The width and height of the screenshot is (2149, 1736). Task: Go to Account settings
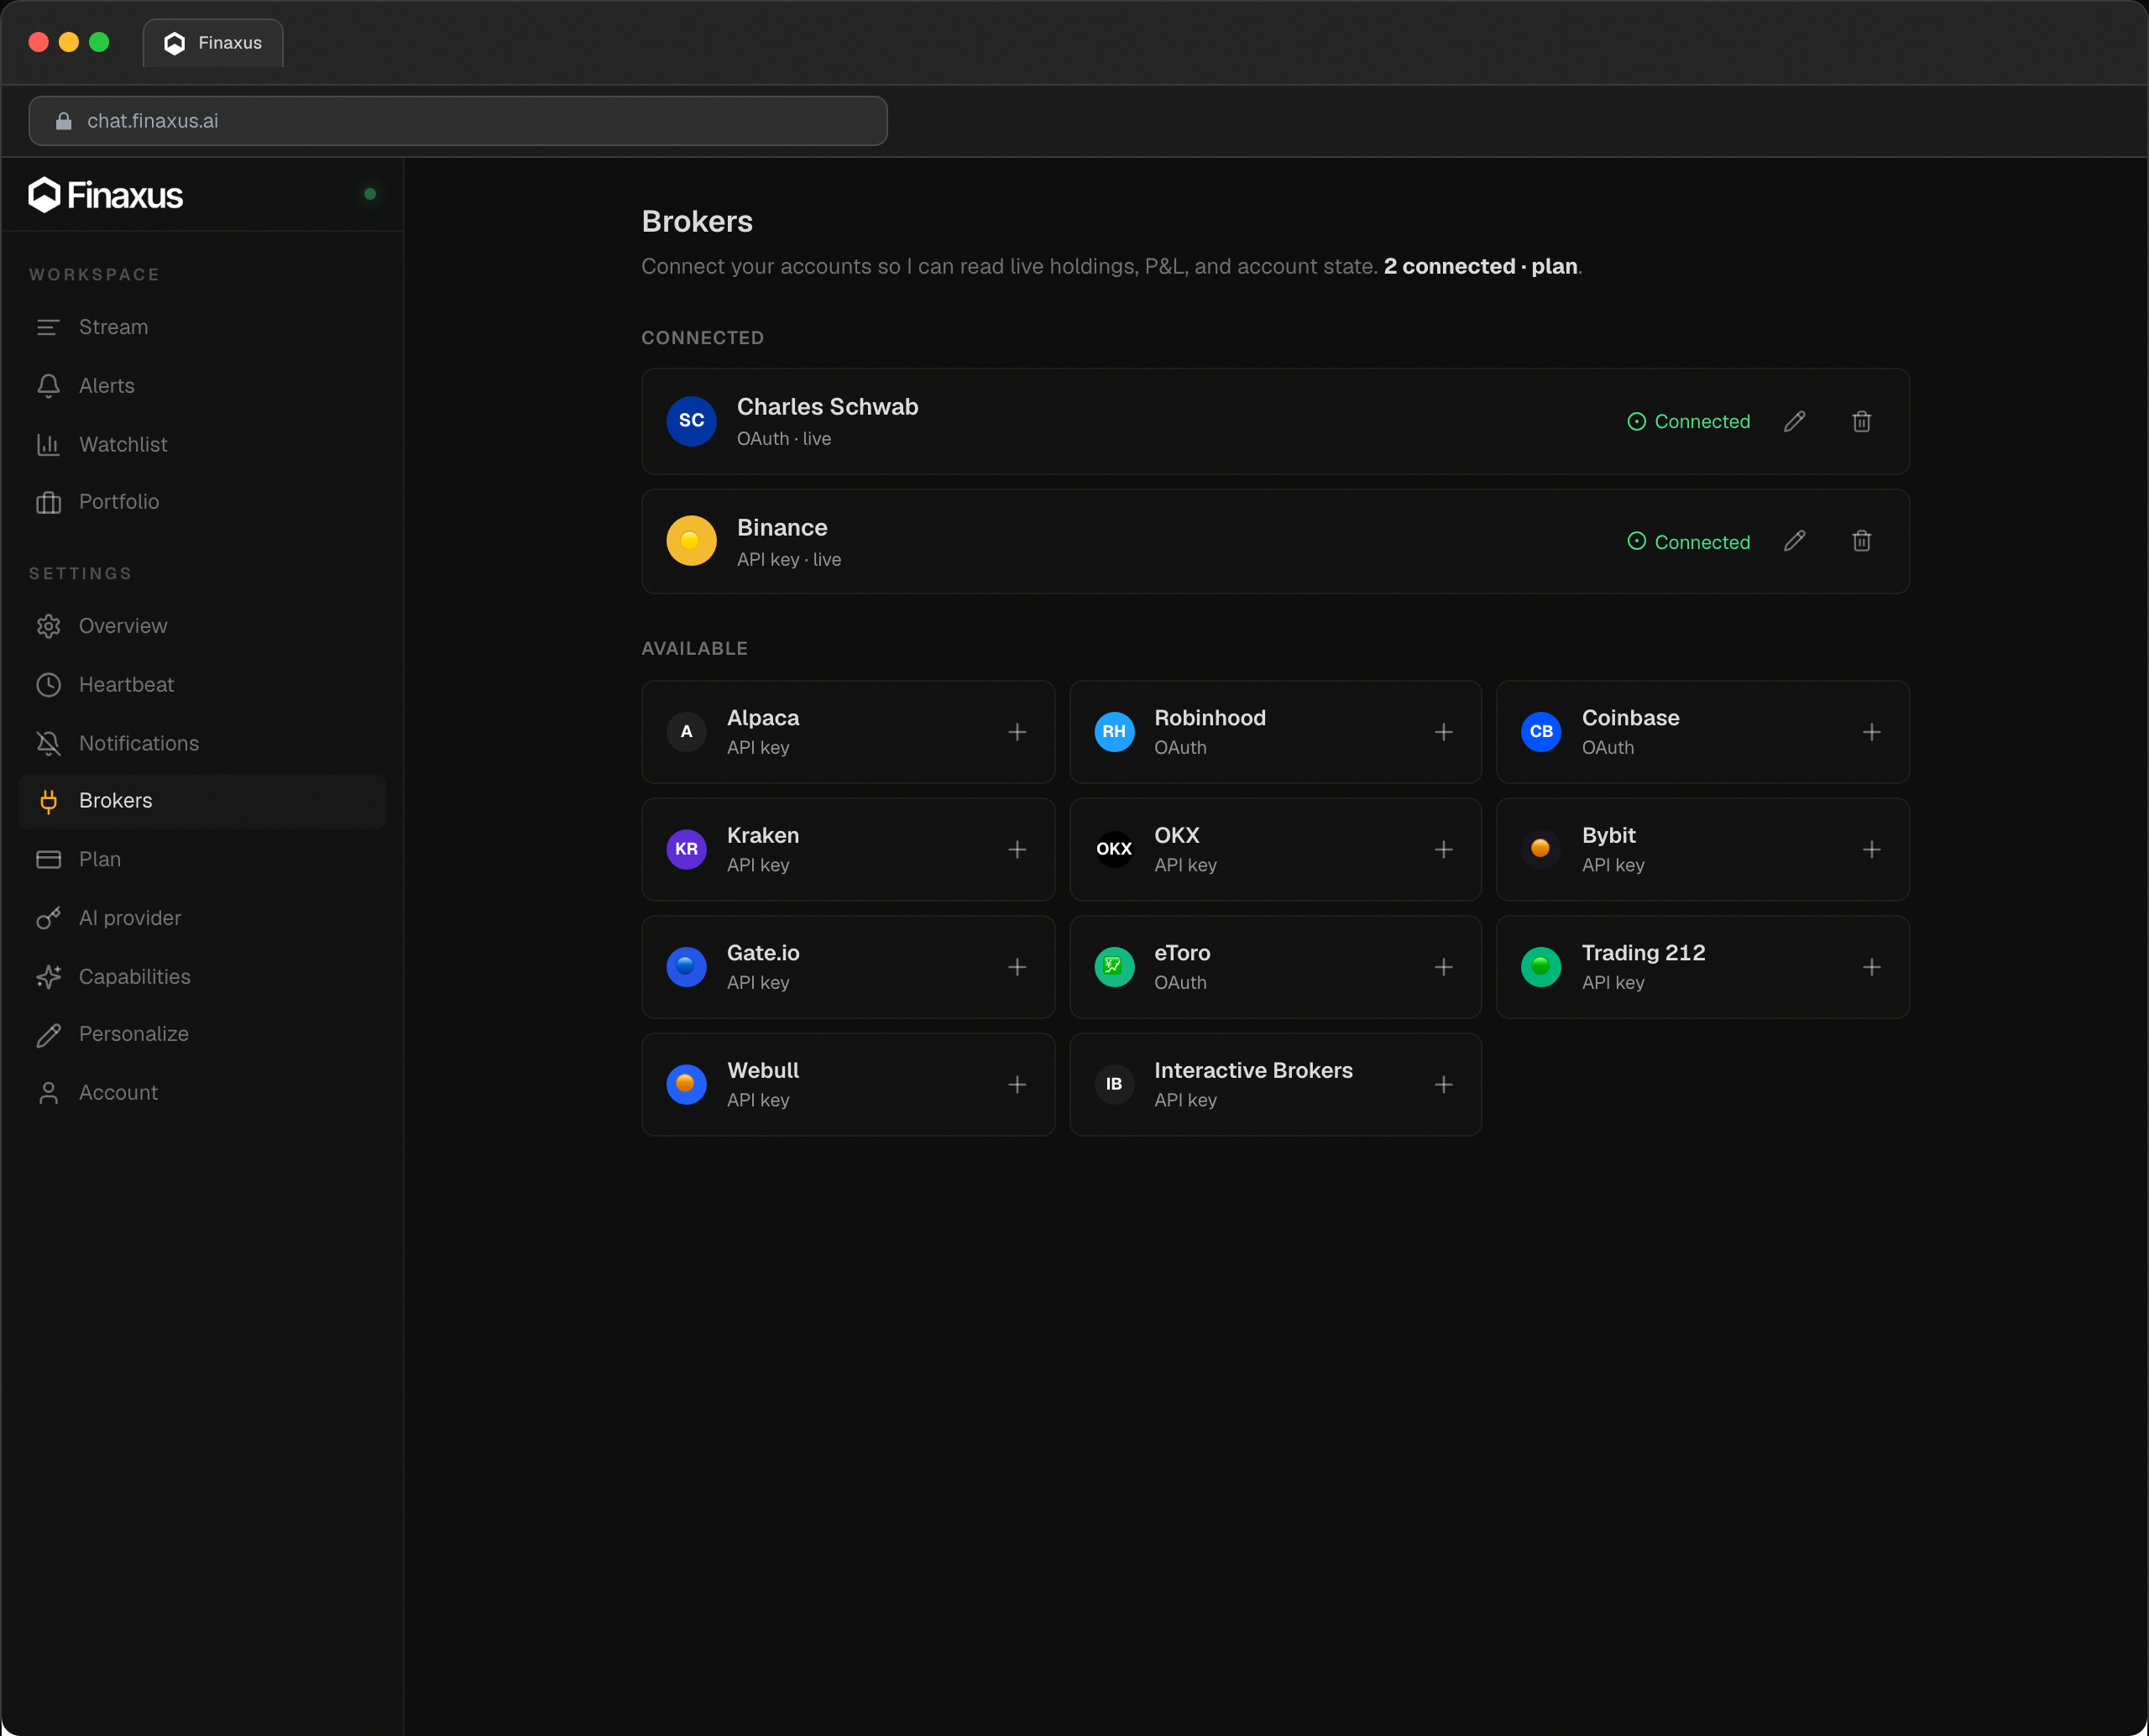[202, 1093]
